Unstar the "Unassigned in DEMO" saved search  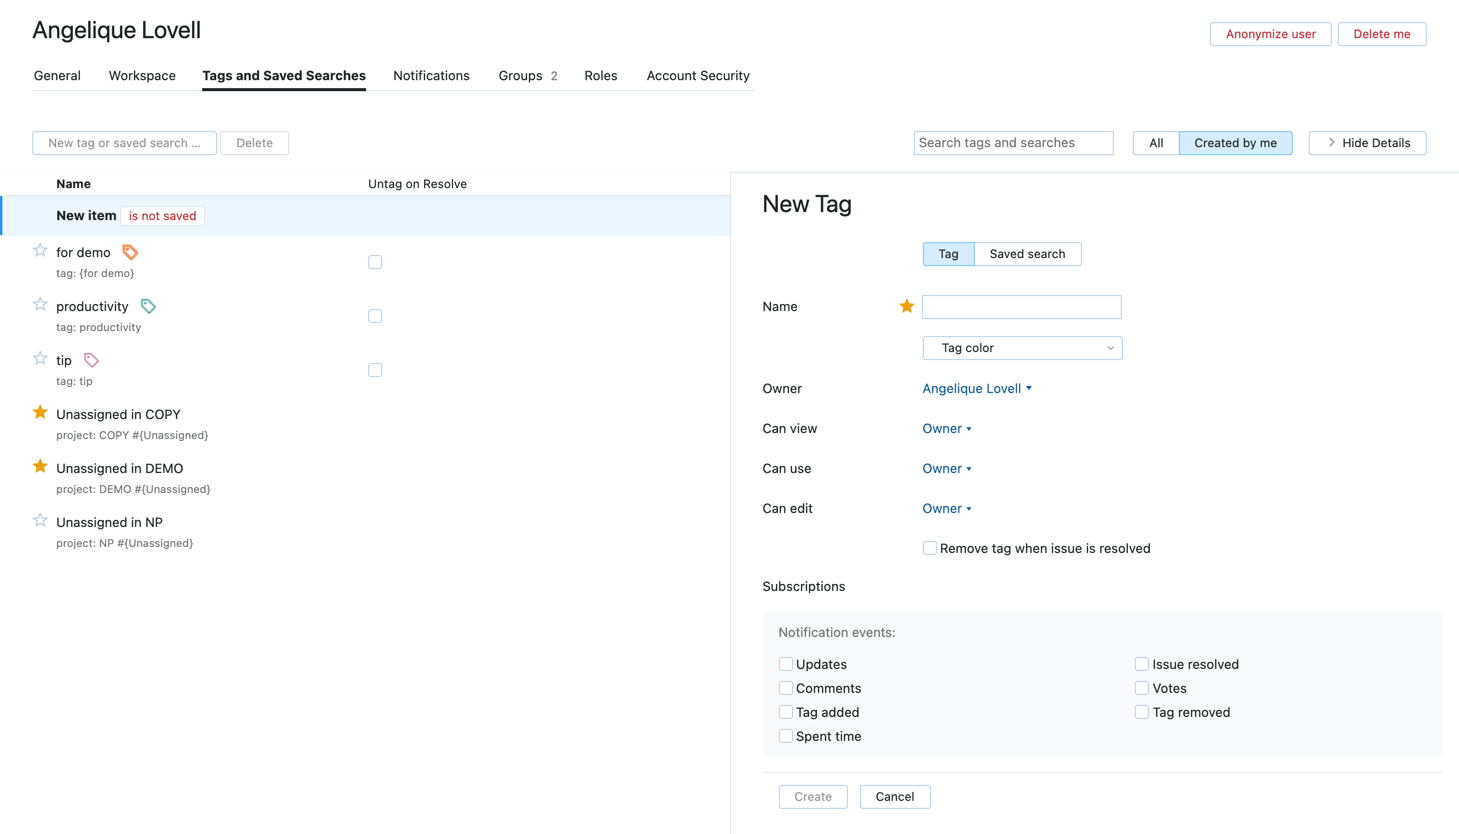point(40,464)
